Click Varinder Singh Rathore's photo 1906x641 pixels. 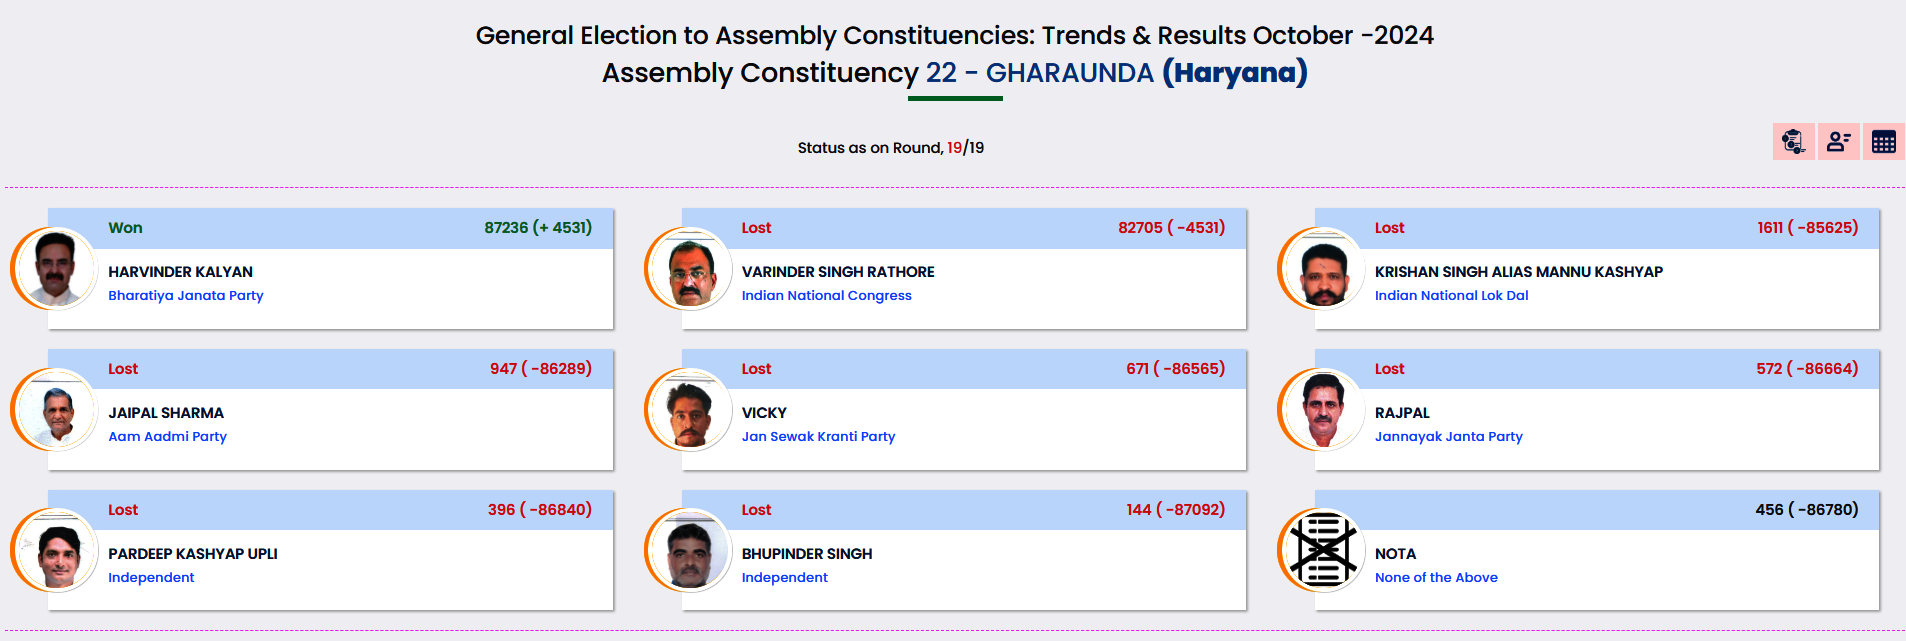coord(690,268)
